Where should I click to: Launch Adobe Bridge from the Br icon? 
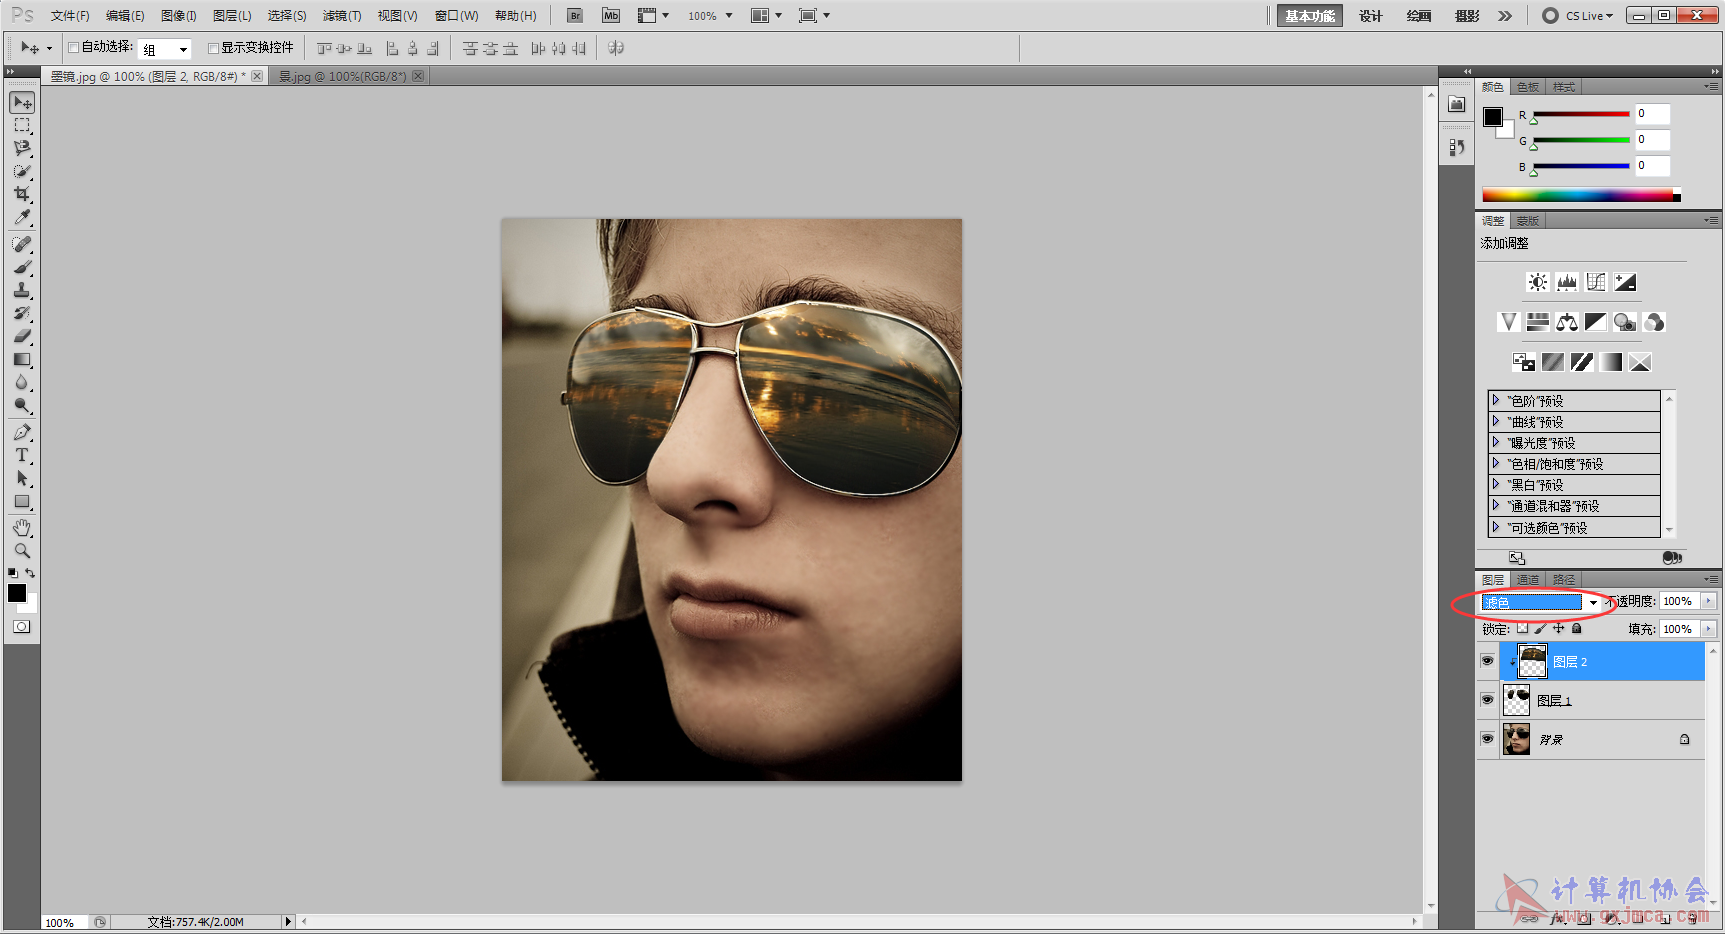pos(575,15)
